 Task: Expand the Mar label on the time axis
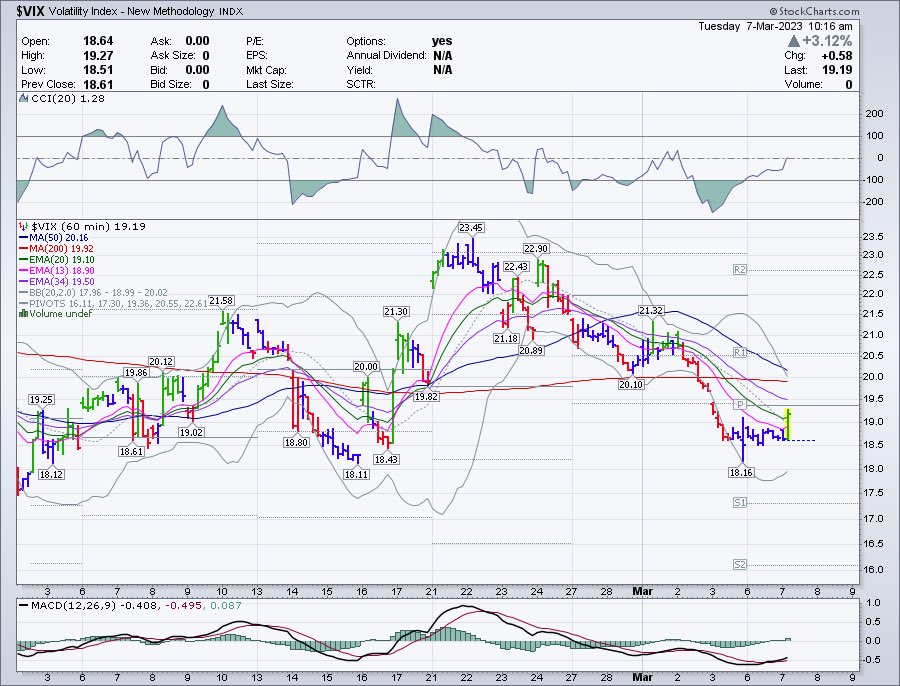(642, 592)
